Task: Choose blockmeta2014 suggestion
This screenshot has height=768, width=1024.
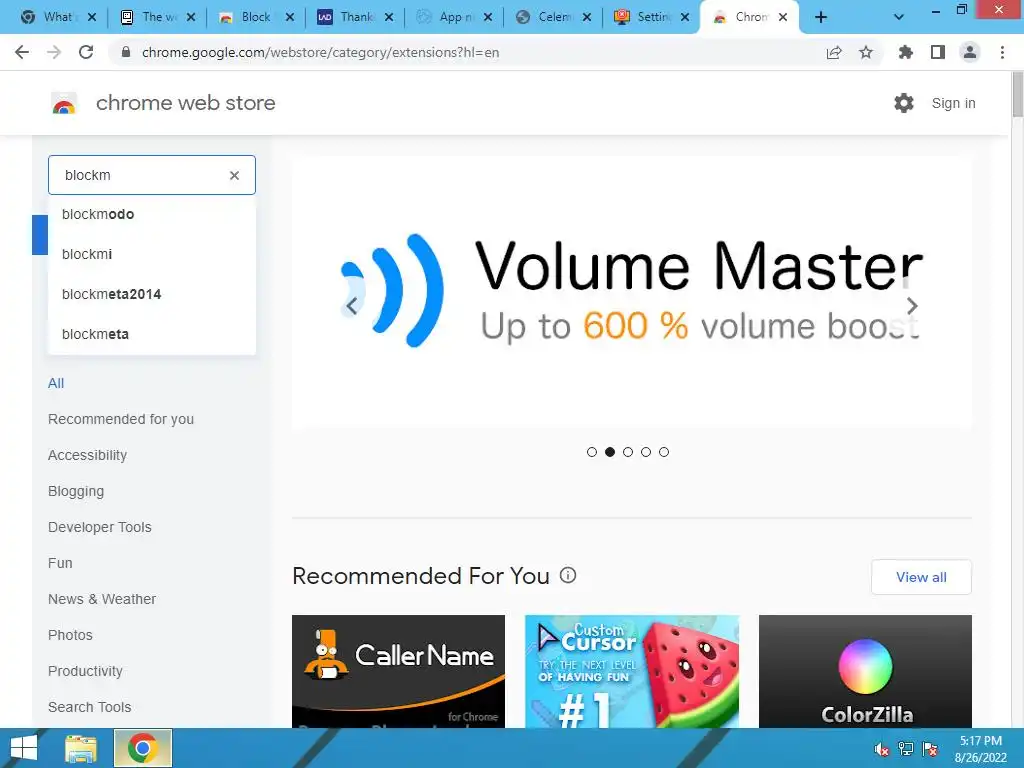Action: pos(152,294)
